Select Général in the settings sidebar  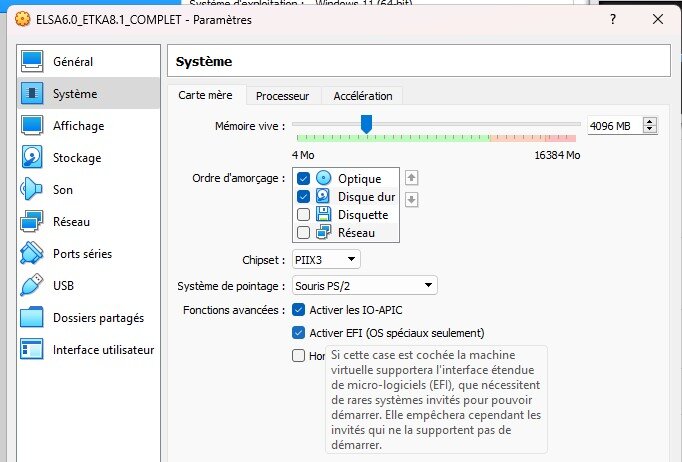point(73,62)
